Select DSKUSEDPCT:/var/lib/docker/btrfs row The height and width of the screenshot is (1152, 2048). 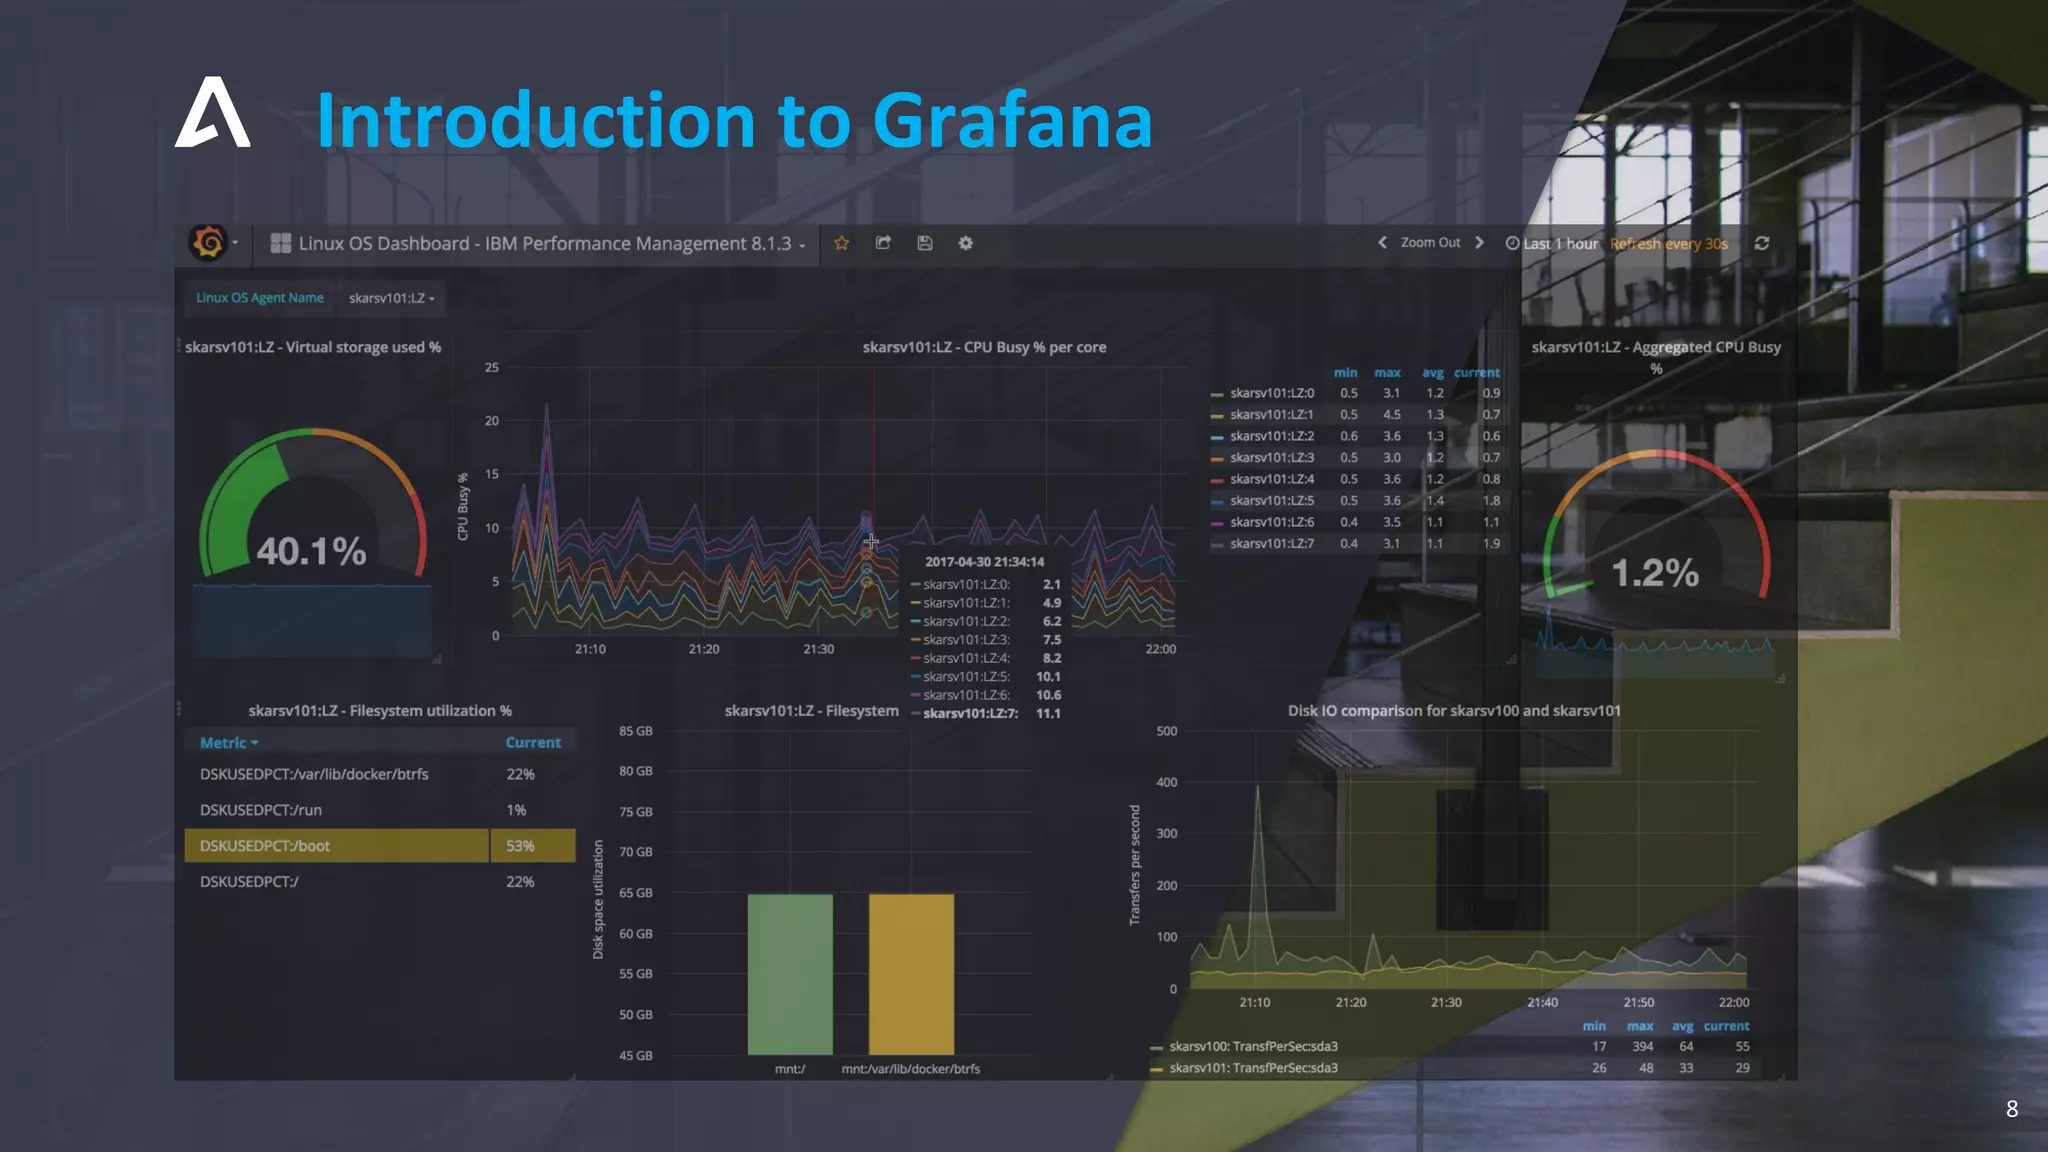click(380, 774)
